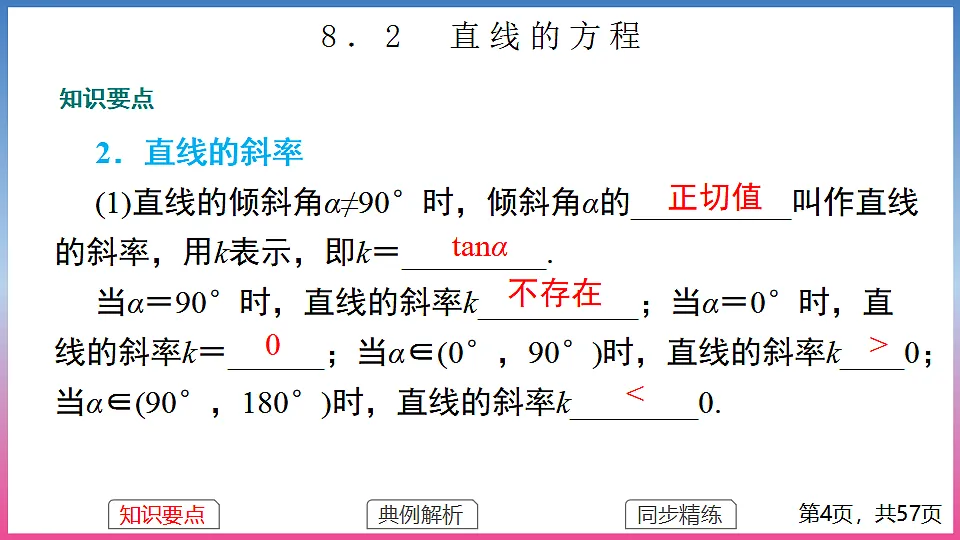The image size is (960, 540).
Task: Click the red answer 0 after k=
Action: (x=272, y=345)
